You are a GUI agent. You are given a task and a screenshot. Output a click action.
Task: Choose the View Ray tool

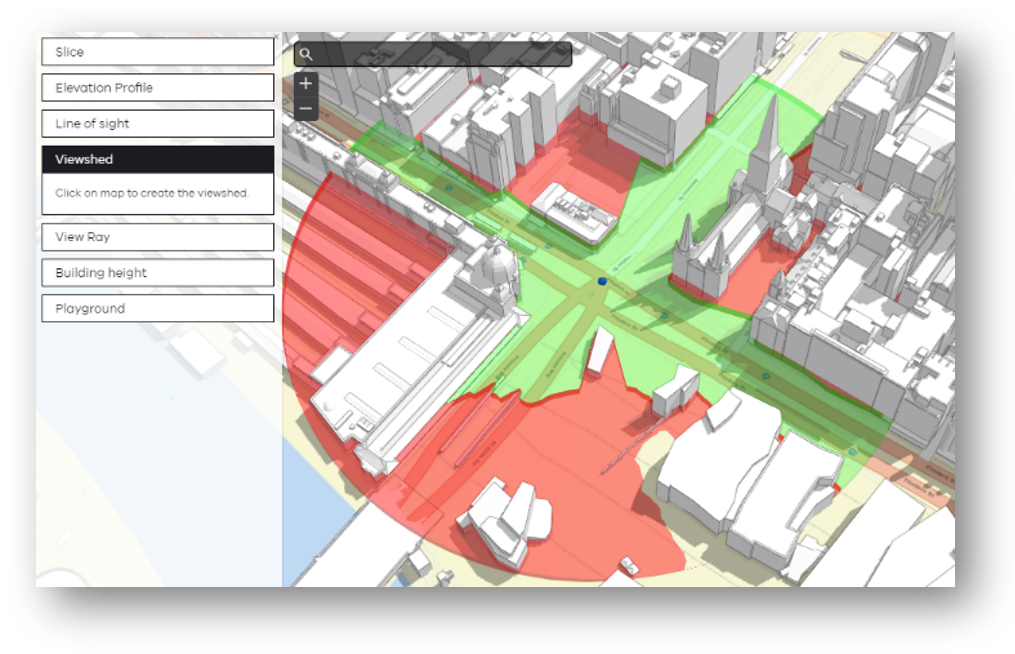pos(157,237)
